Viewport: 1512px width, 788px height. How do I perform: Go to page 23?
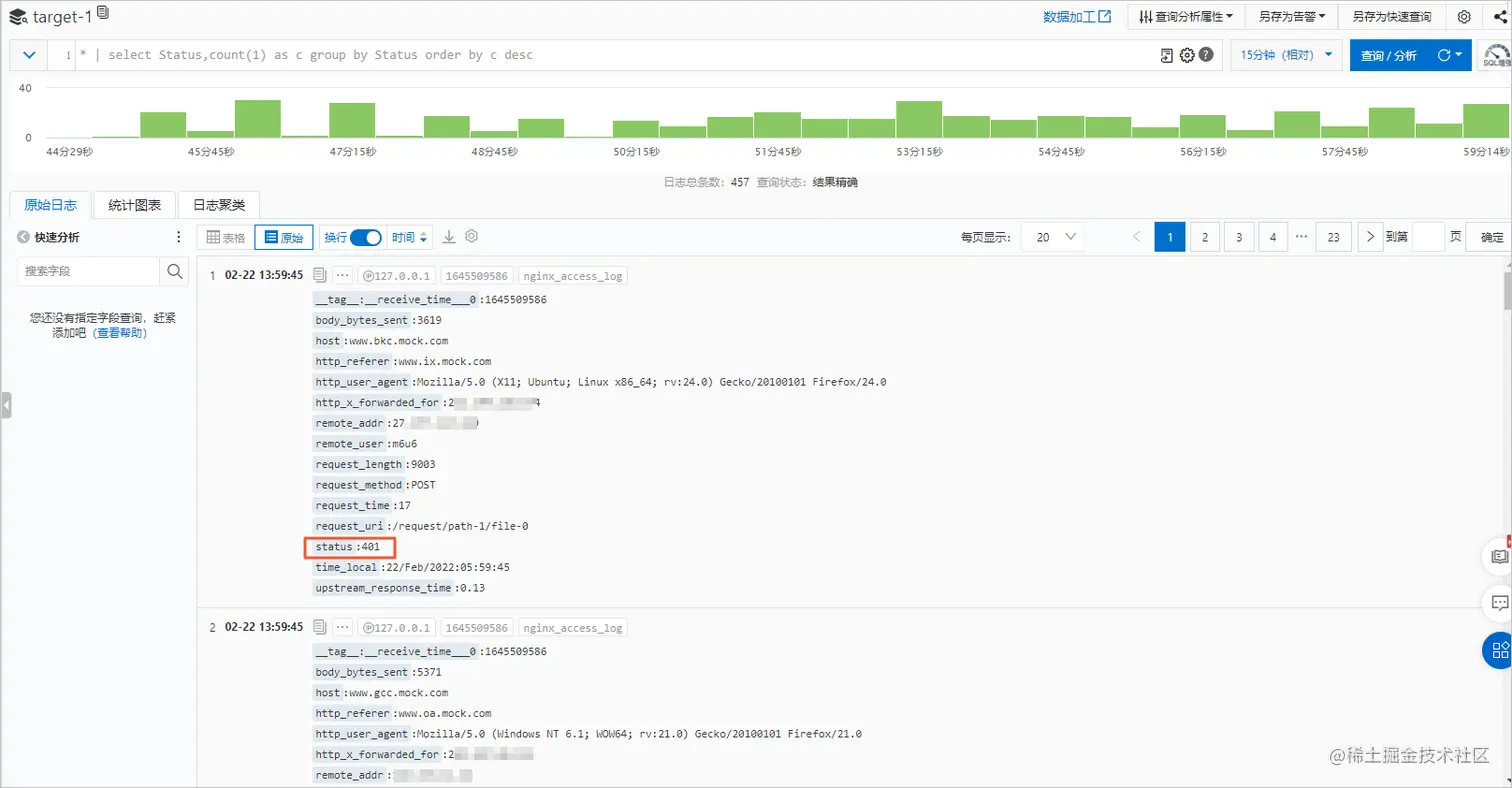pos(1333,237)
